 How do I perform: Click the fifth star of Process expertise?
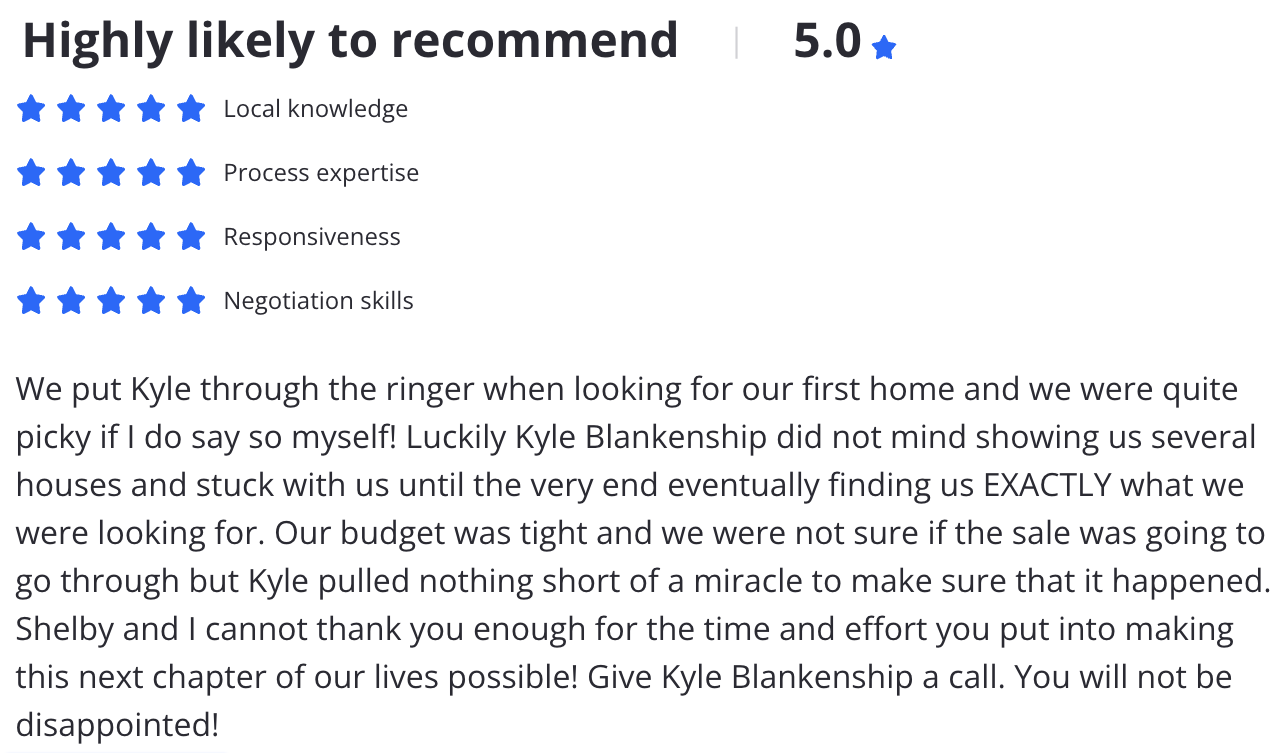point(191,172)
